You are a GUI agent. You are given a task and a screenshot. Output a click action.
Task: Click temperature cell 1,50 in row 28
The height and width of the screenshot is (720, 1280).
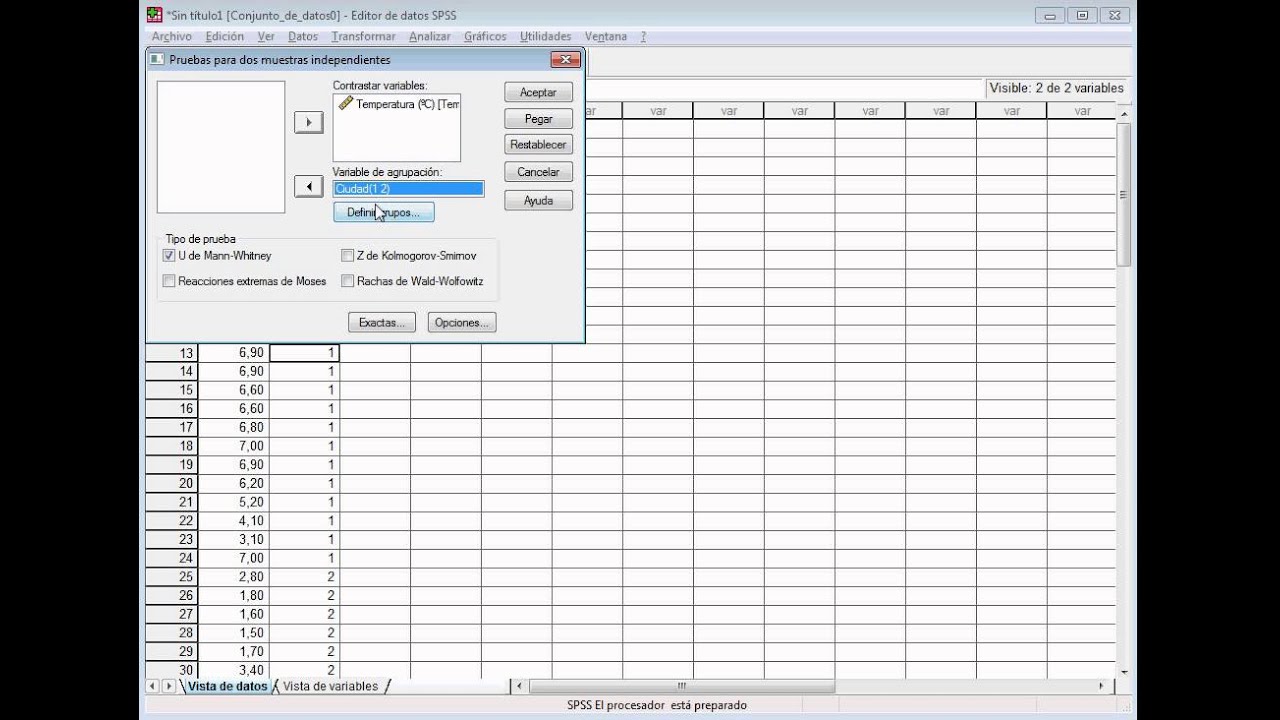pyautogui.click(x=234, y=633)
